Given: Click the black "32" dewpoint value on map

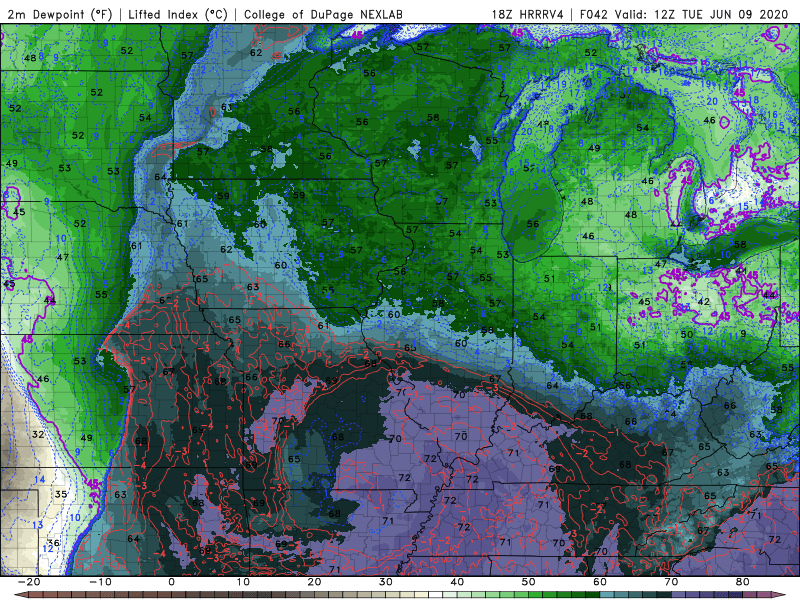Looking at the screenshot, I should 38,435.
